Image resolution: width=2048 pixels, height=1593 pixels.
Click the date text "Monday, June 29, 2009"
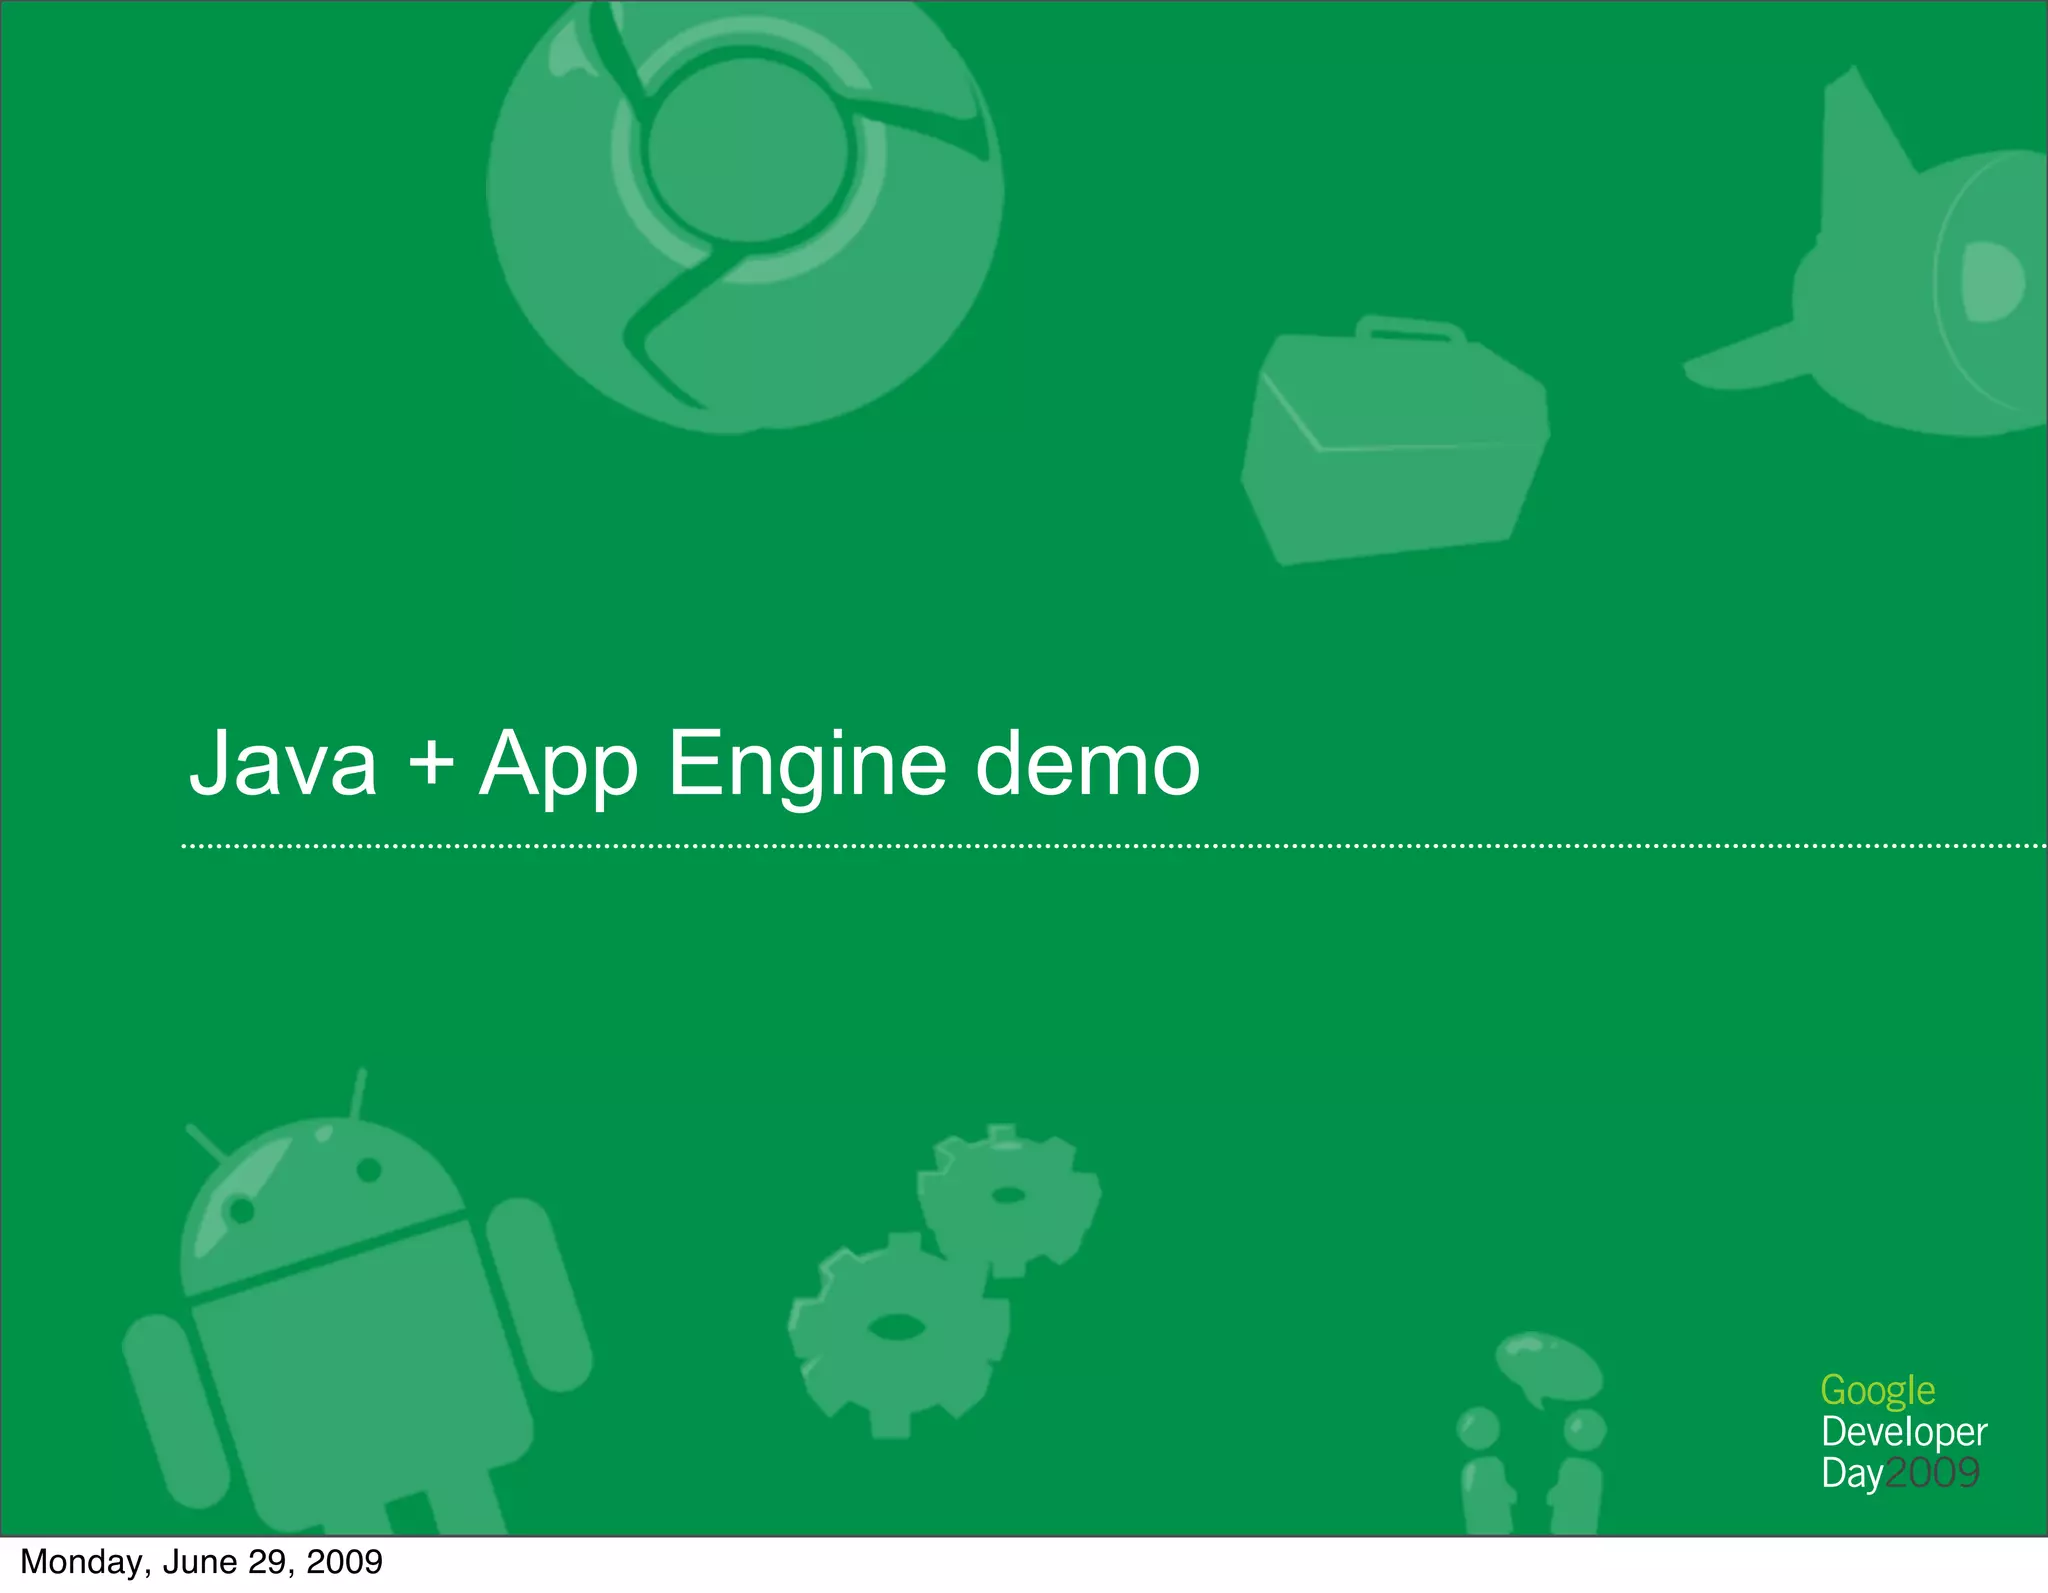coord(201,1562)
